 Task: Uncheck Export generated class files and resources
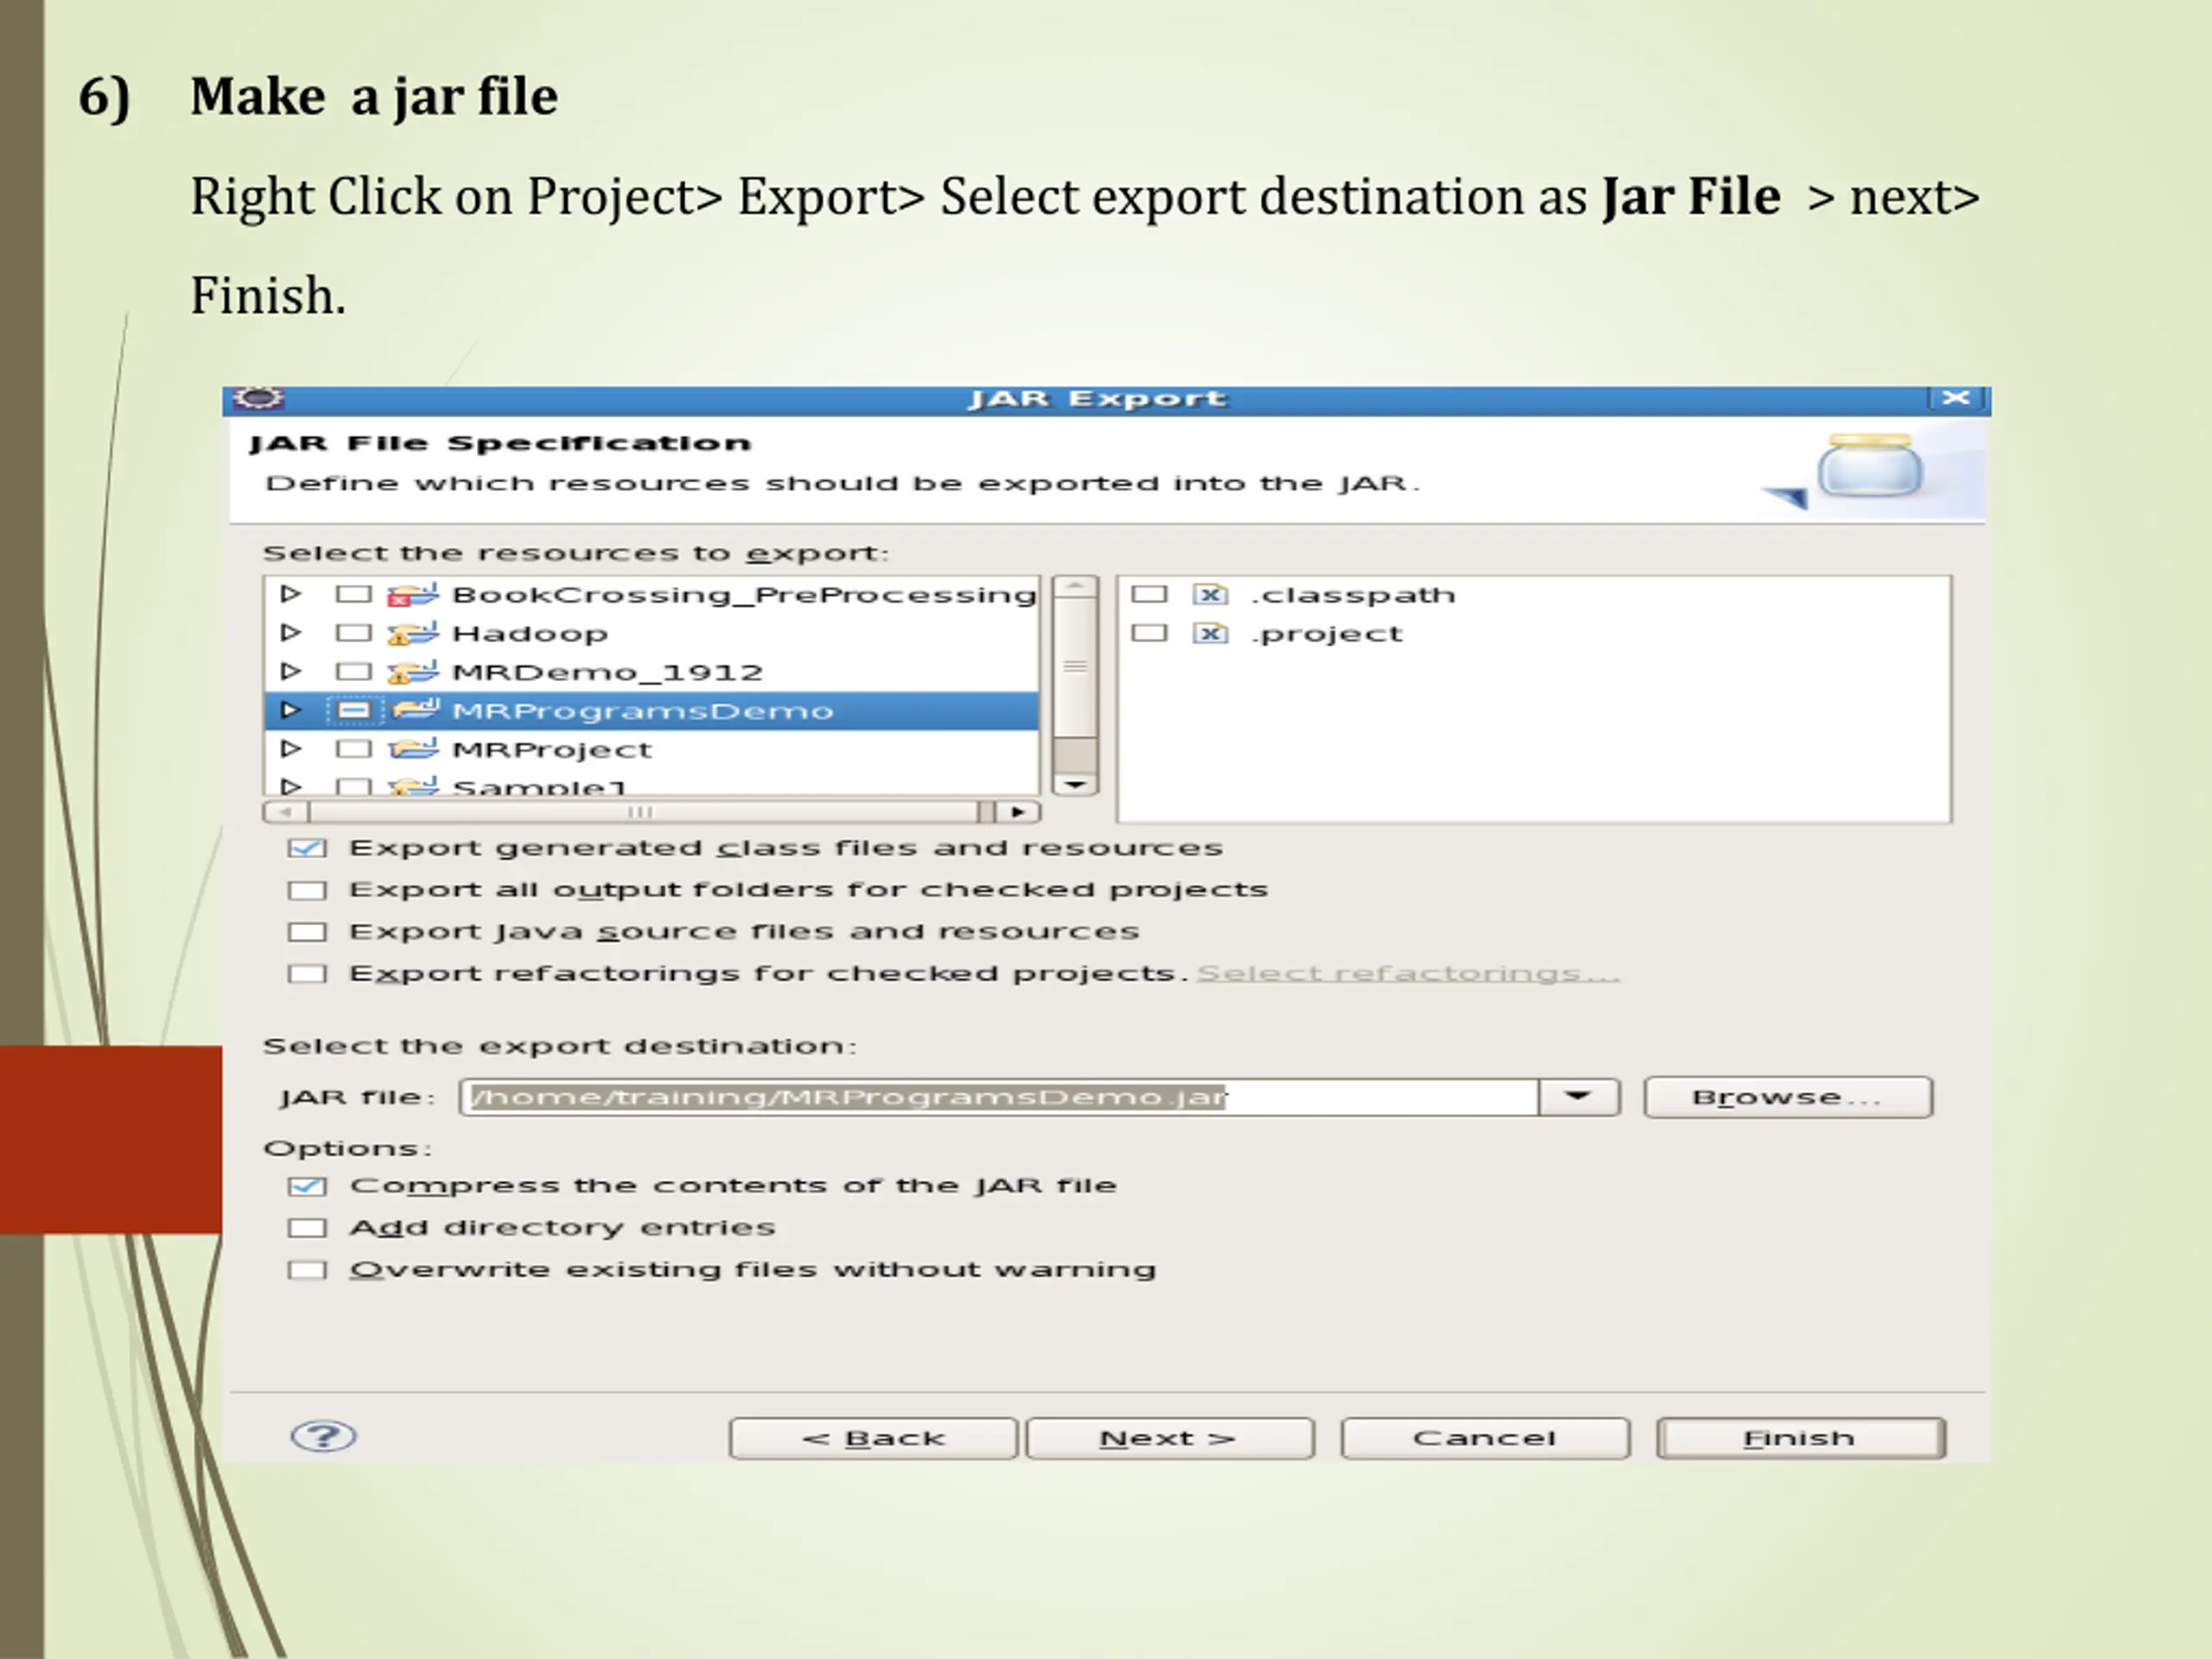pos(307,848)
